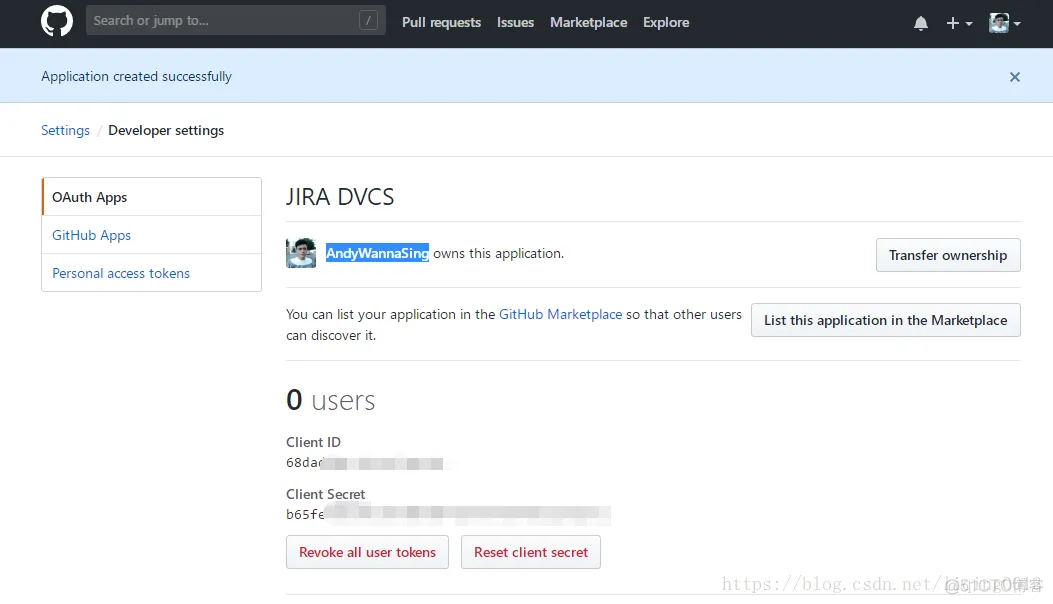
Task: Click the 'Reset client secret' button
Action: 531,552
